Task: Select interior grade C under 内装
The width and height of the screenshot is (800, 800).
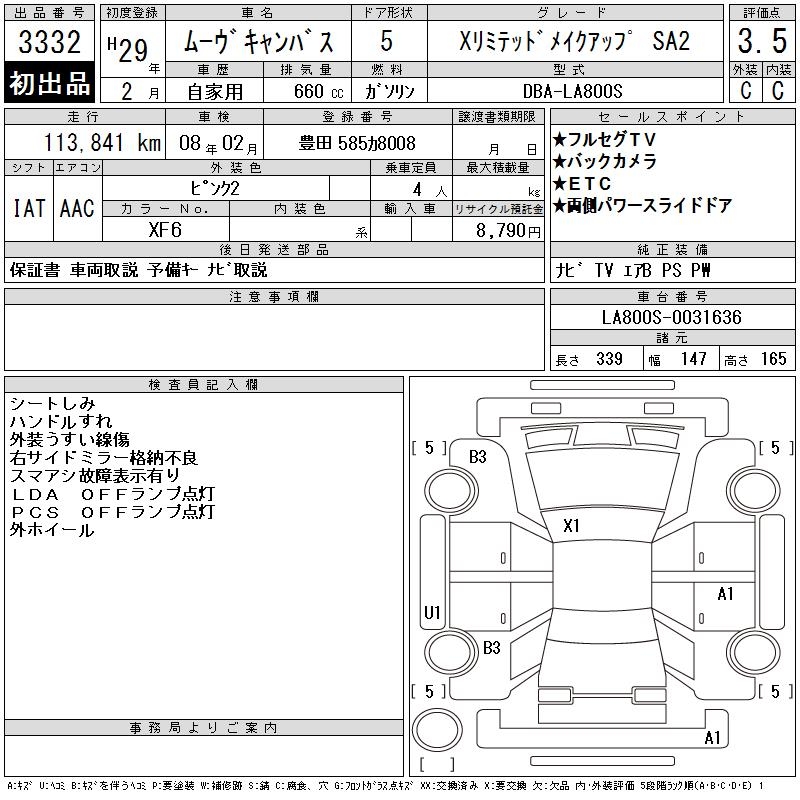Action: click(778, 90)
